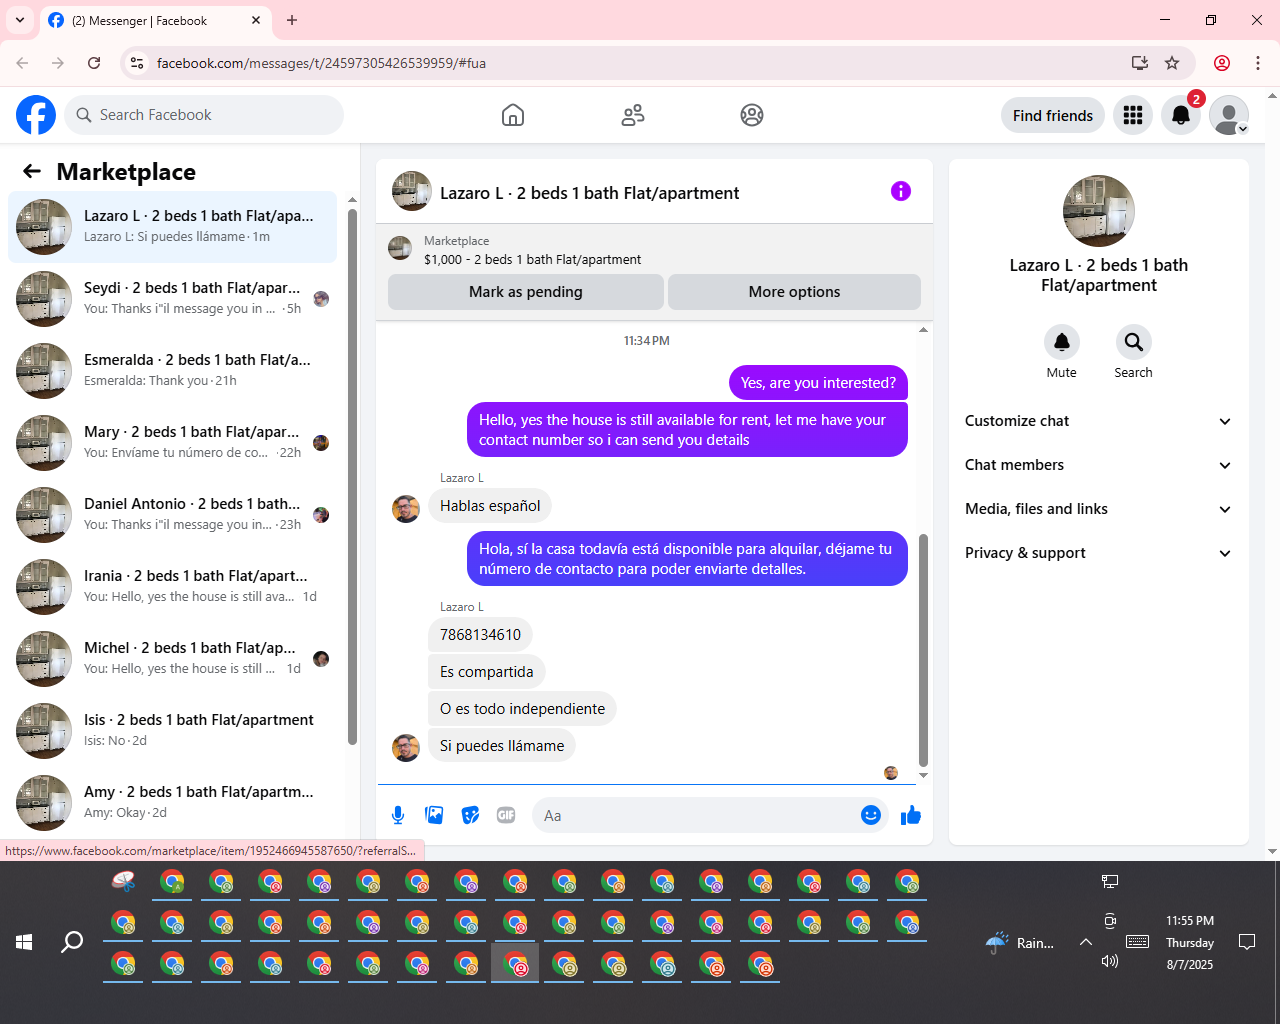
Task: Choose a GIF icon
Action: [x=506, y=815]
